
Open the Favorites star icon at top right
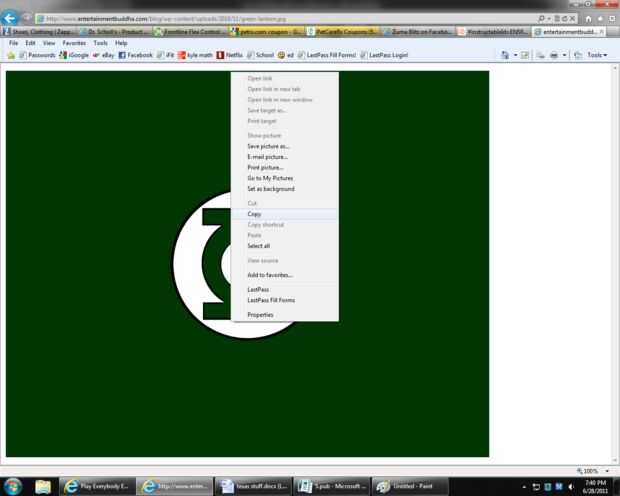pyautogui.click(x=600, y=19)
